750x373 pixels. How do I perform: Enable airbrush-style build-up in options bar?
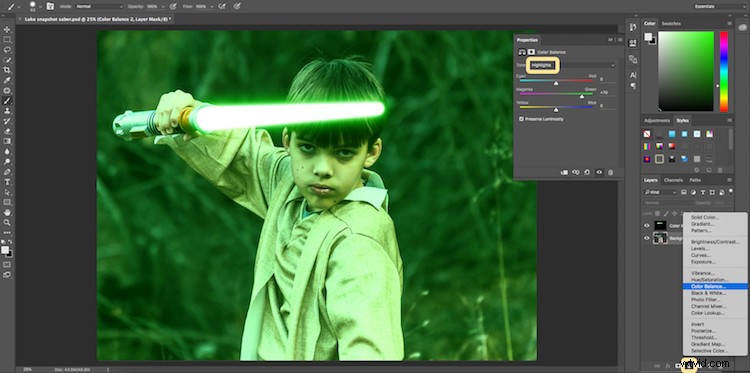[221, 6]
